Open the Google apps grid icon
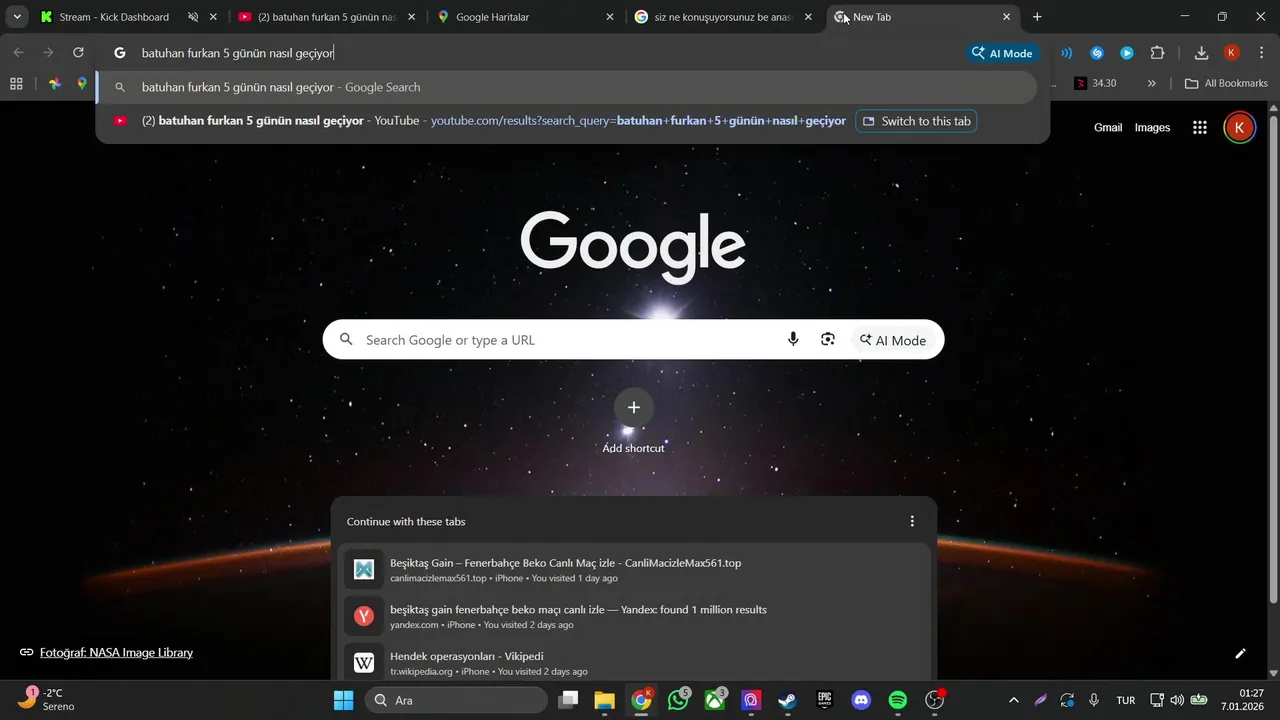Screen dimensions: 1280x720 [1200, 127]
